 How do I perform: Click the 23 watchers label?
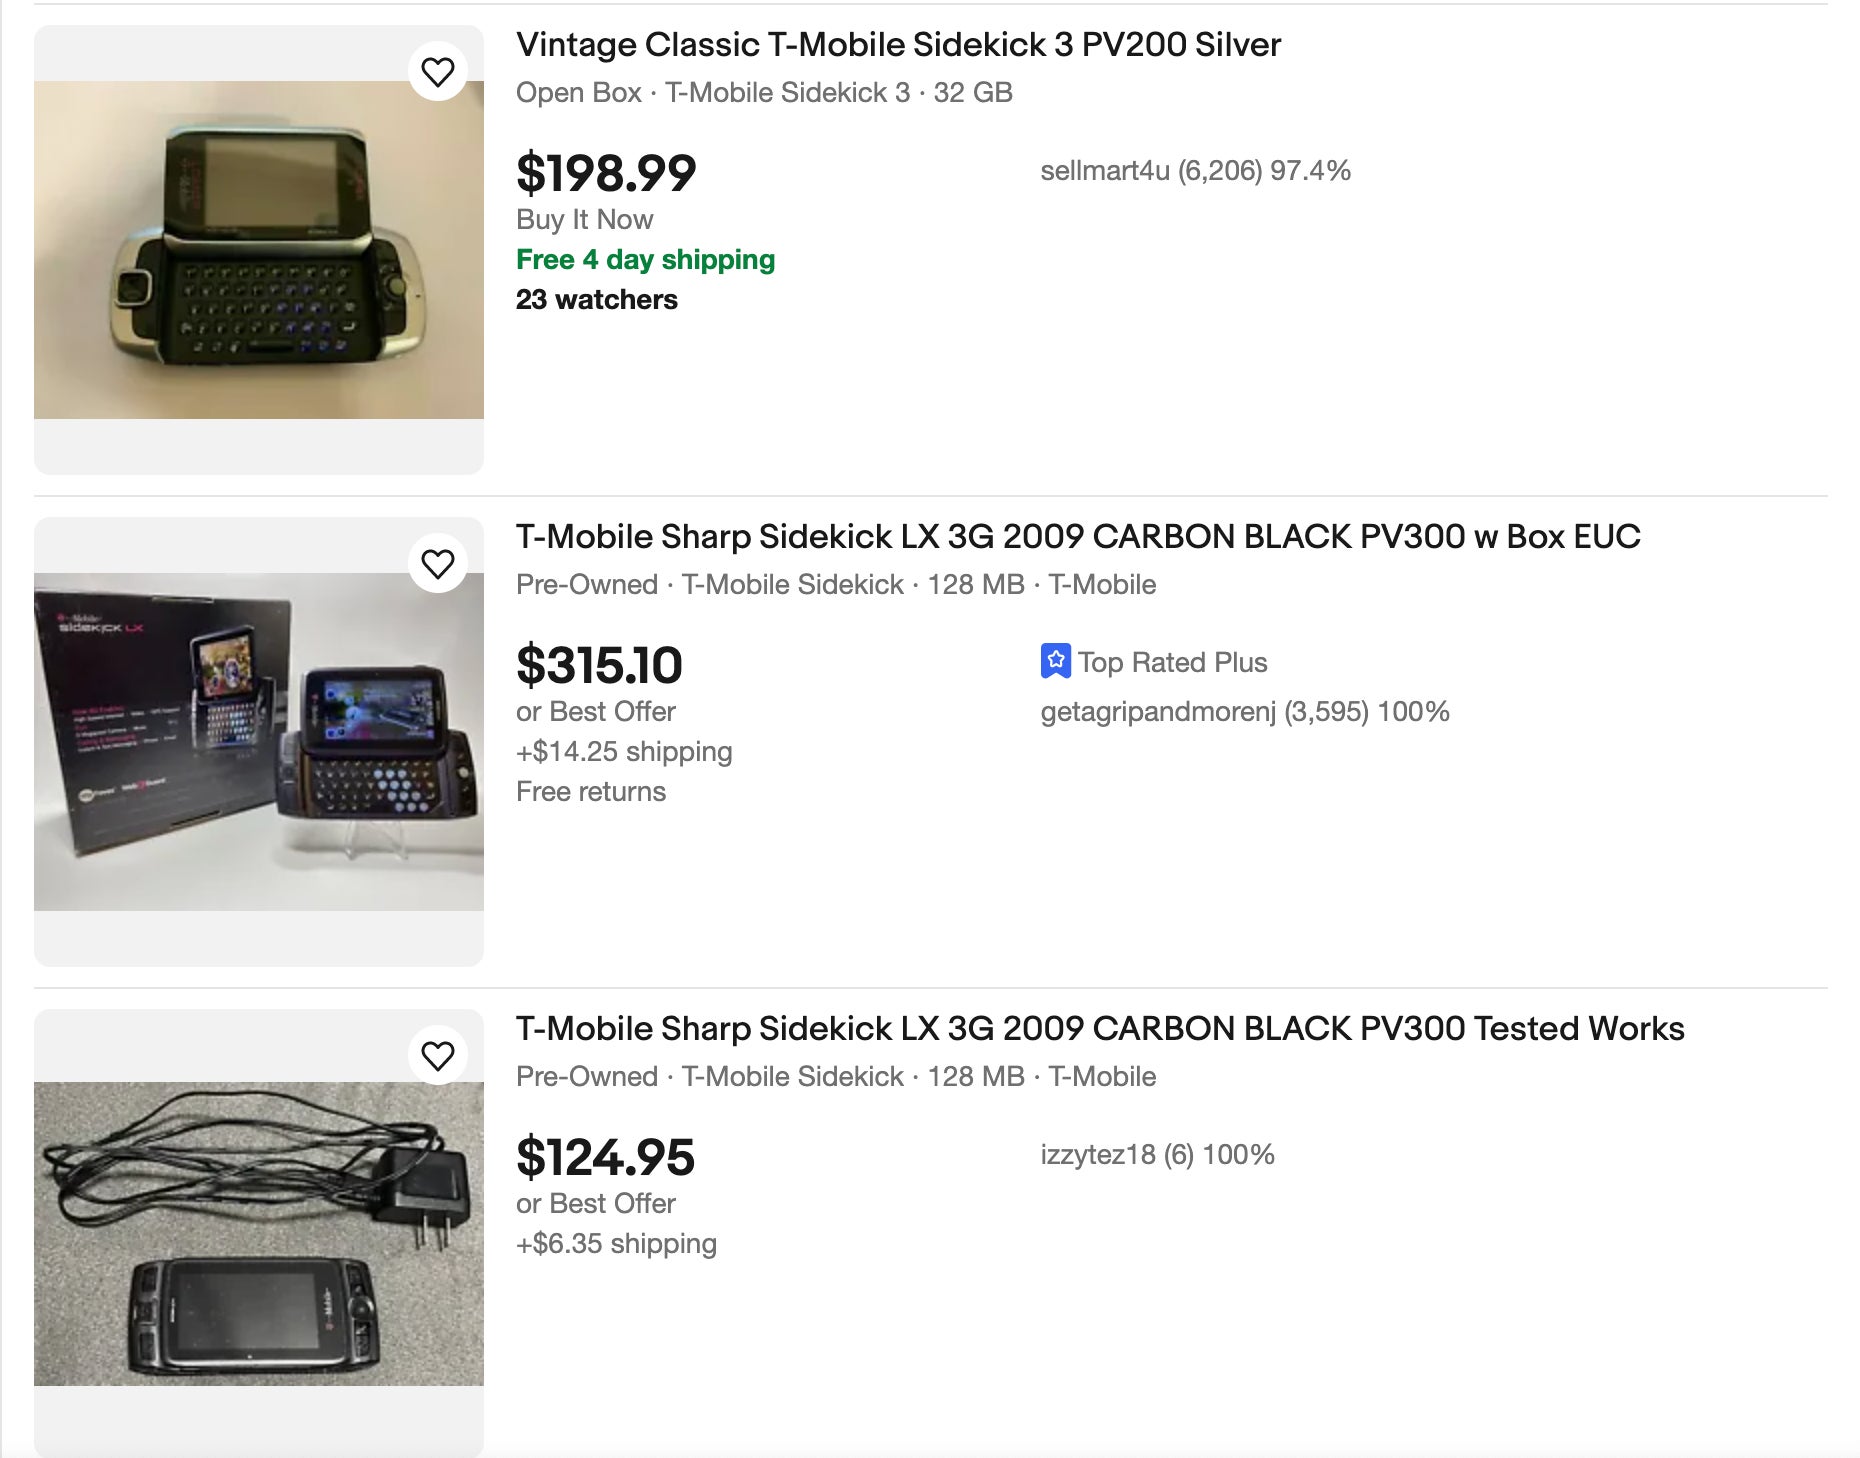(597, 300)
